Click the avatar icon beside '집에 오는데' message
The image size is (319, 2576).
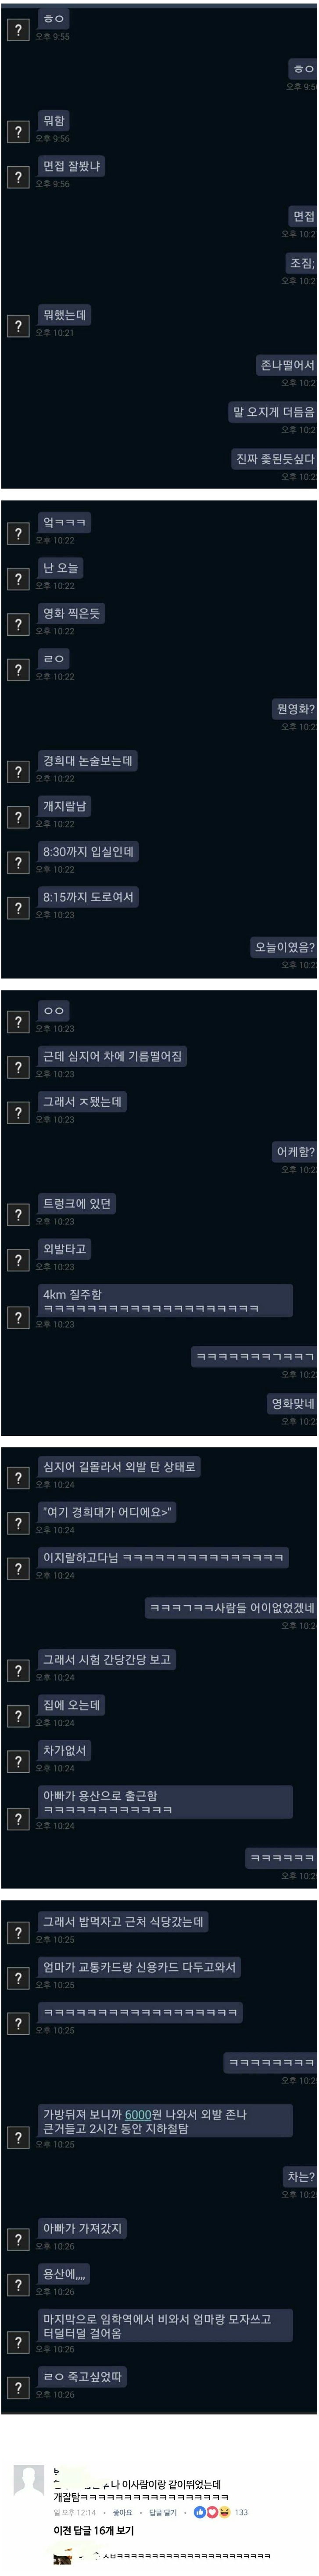coord(17,1716)
